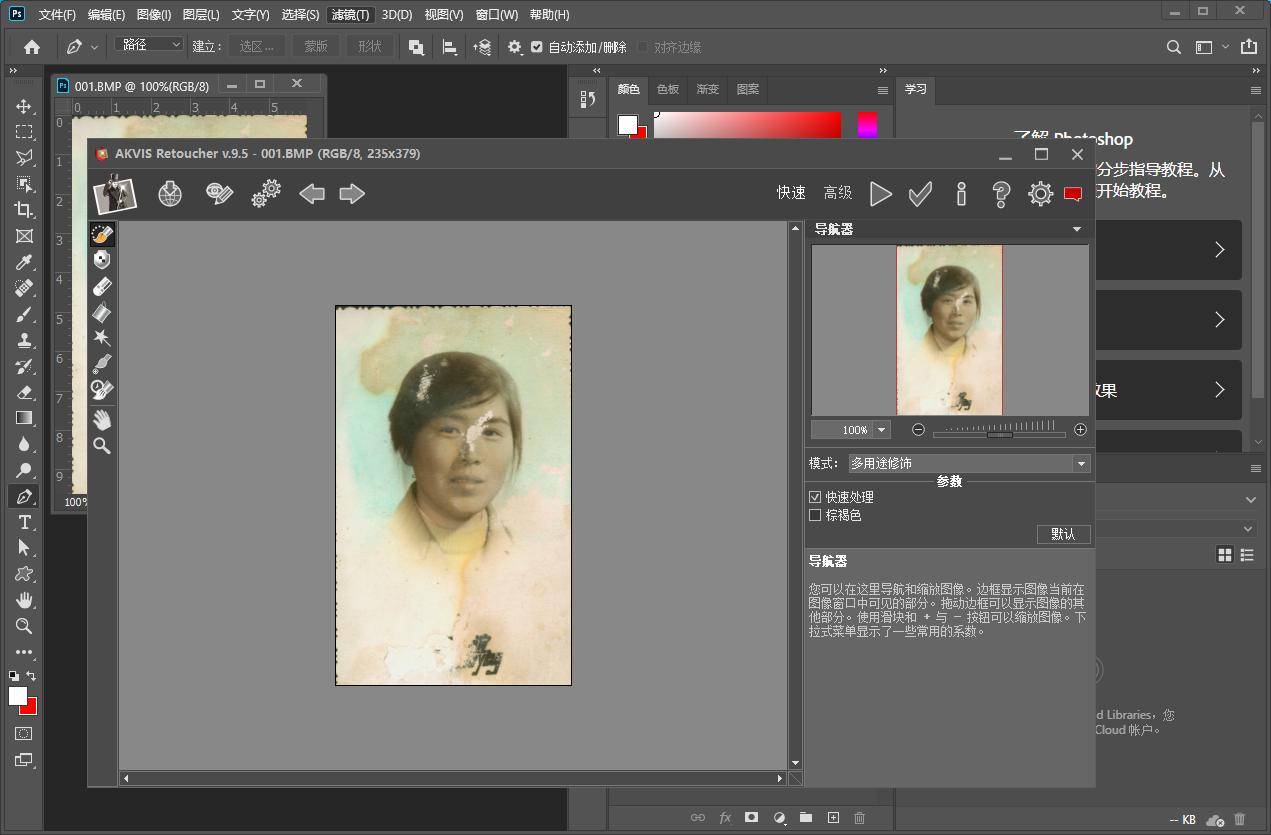Select the Zoom magnifier tool in AKVIS

102,446
